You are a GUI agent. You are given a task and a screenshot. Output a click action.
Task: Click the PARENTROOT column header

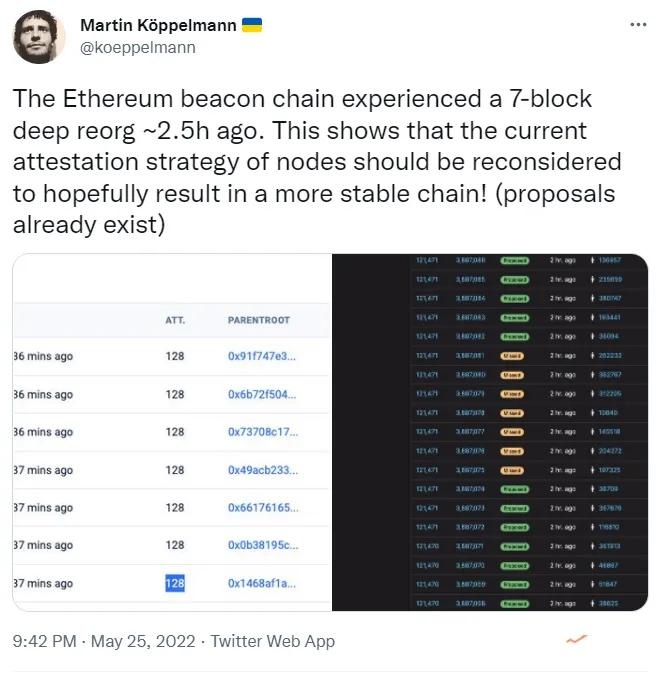tap(259, 320)
